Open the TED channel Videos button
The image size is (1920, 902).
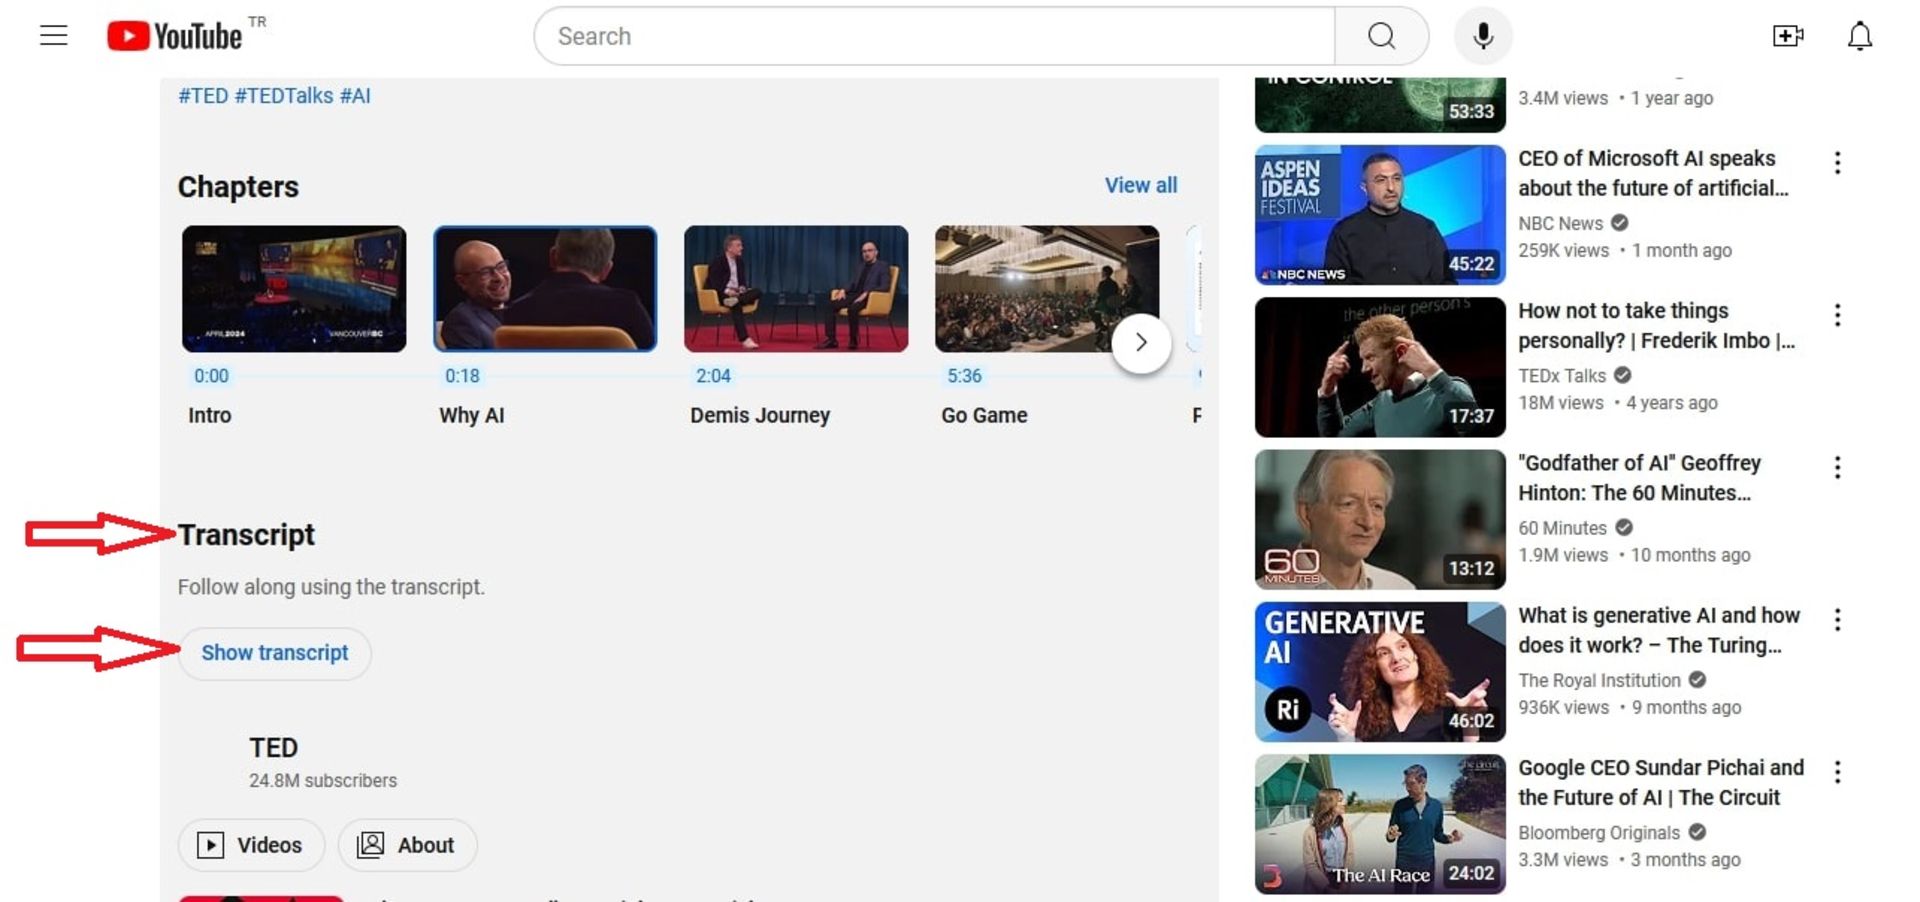pyautogui.click(x=251, y=845)
